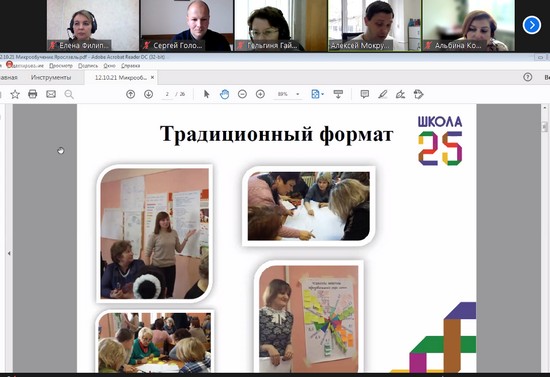Expand the fit page options dropdown
550x377 pixels.
tap(323, 94)
